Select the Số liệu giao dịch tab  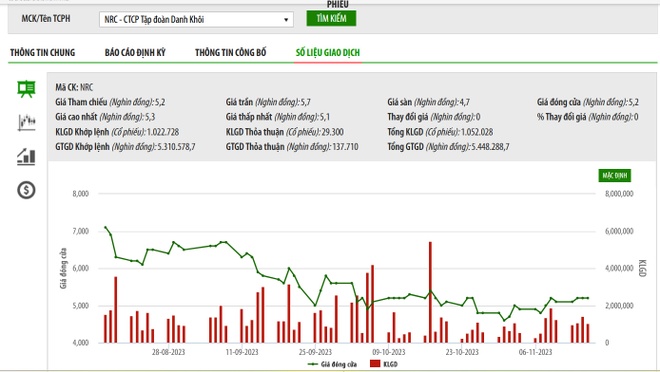pos(328,53)
